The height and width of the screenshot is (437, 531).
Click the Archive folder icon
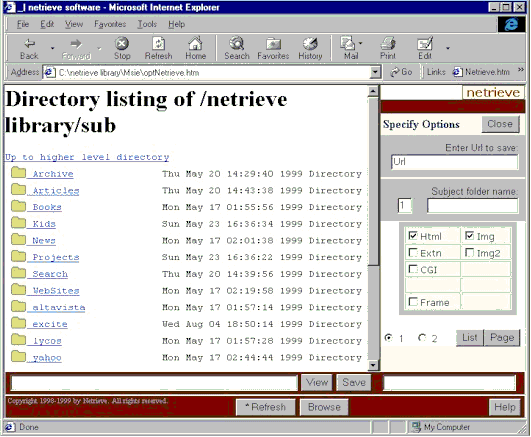click(x=18, y=172)
